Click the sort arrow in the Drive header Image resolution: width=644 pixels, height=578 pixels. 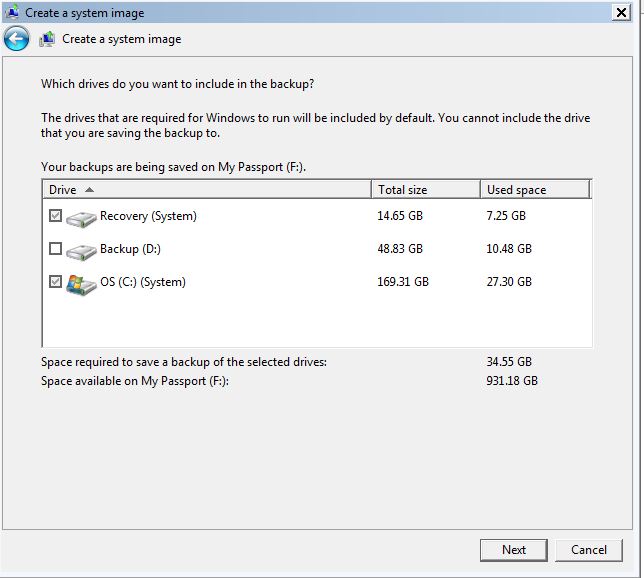(90, 189)
